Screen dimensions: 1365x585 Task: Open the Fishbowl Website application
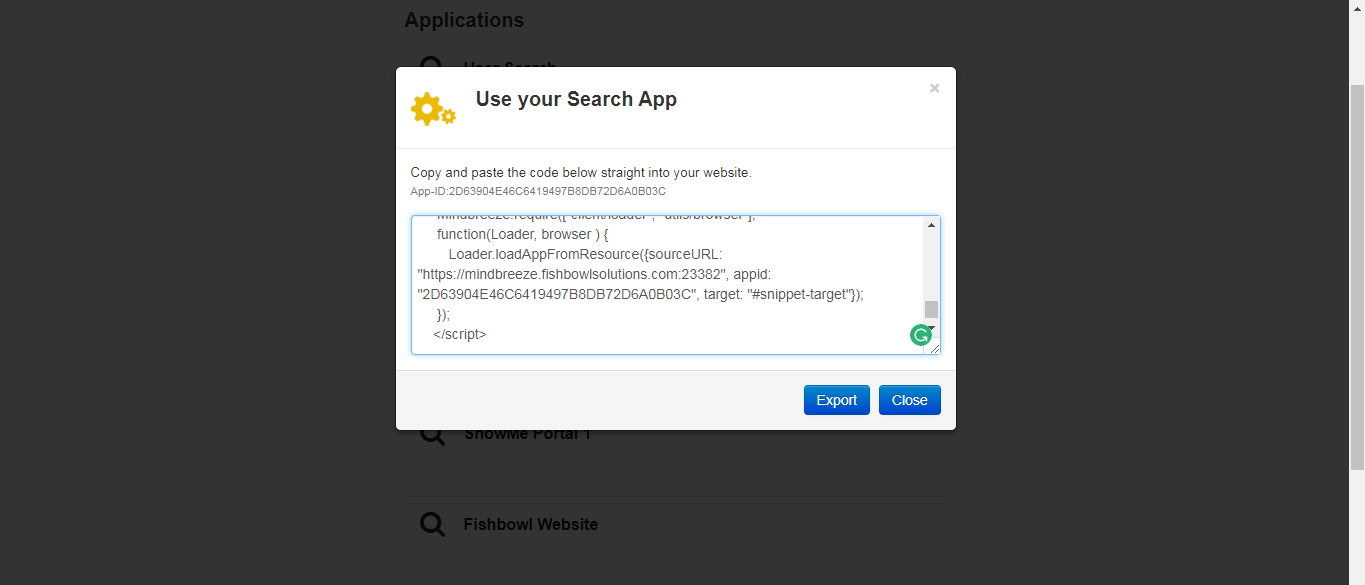(531, 524)
